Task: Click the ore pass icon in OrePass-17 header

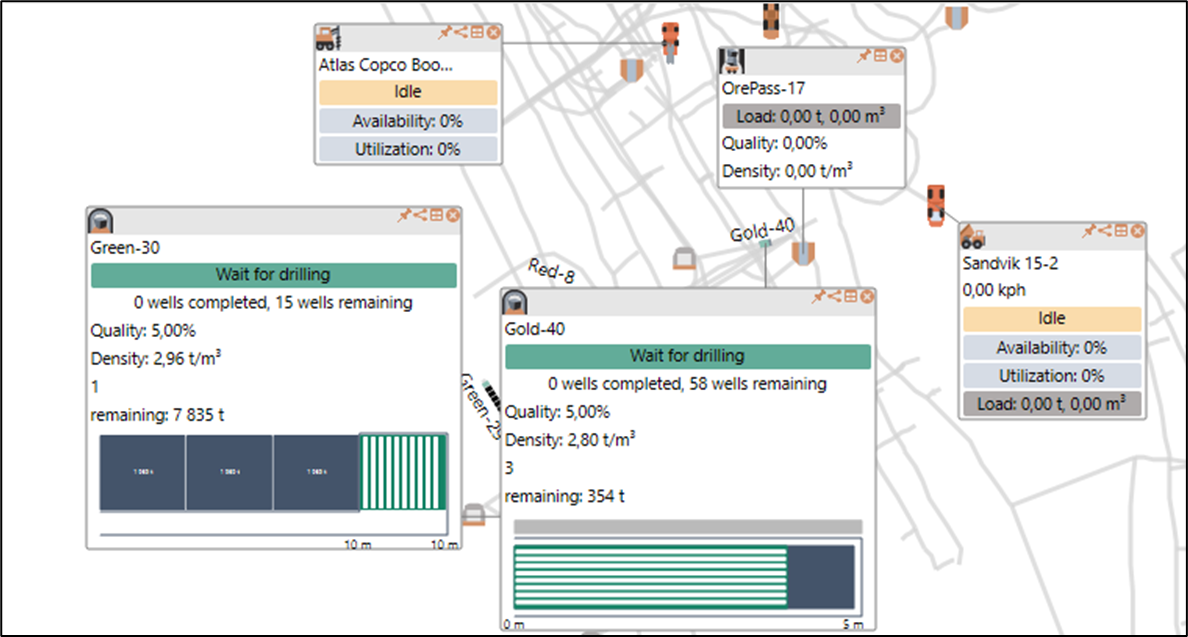Action: pyautogui.click(x=732, y=61)
